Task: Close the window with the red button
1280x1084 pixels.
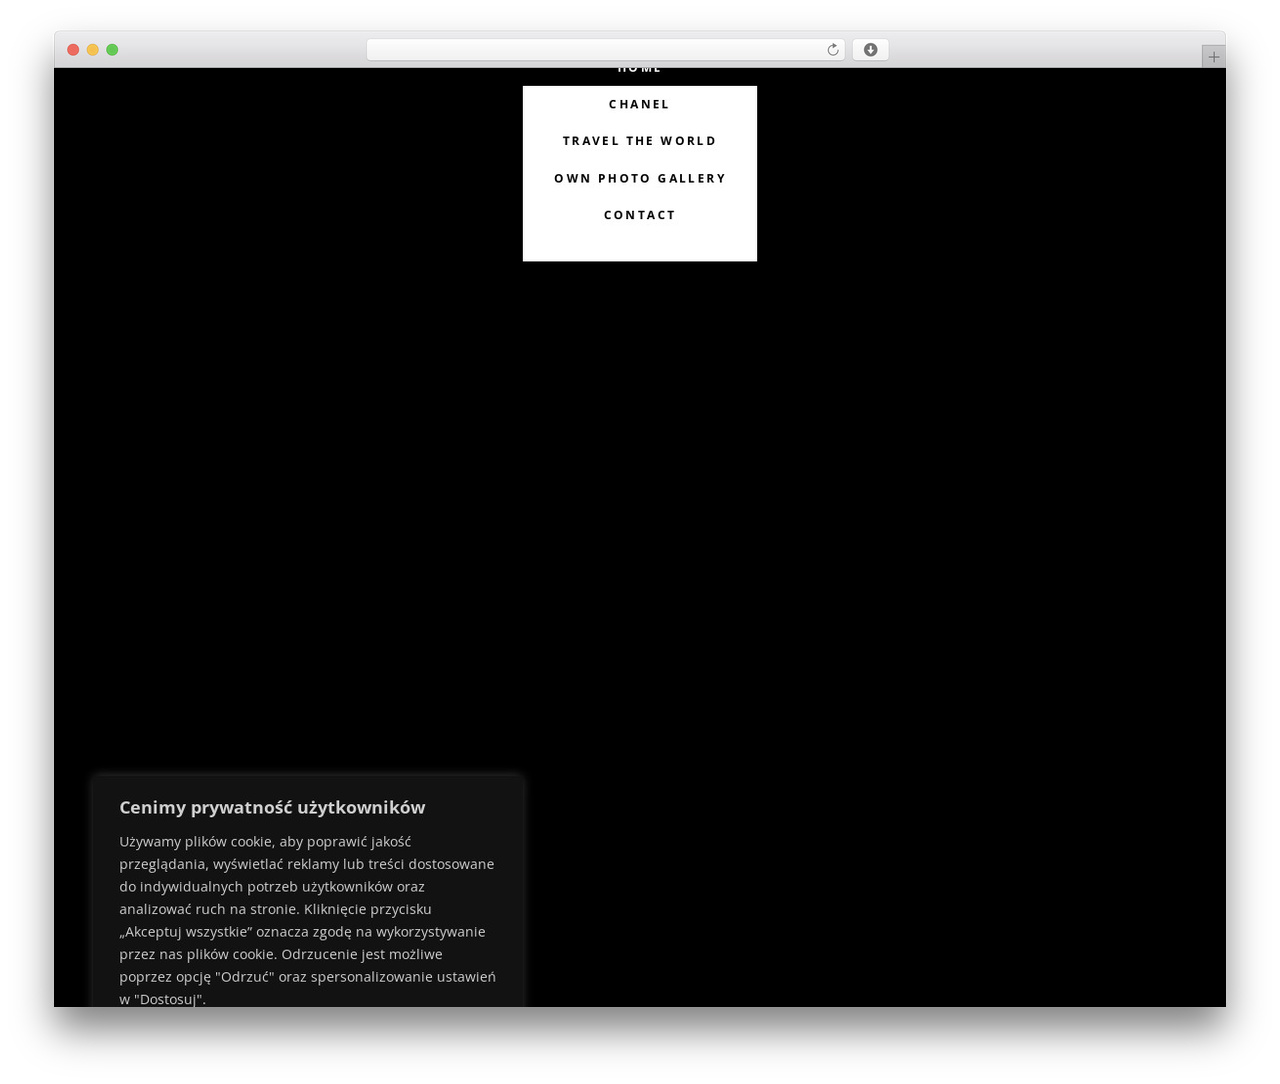Action: 73,50
